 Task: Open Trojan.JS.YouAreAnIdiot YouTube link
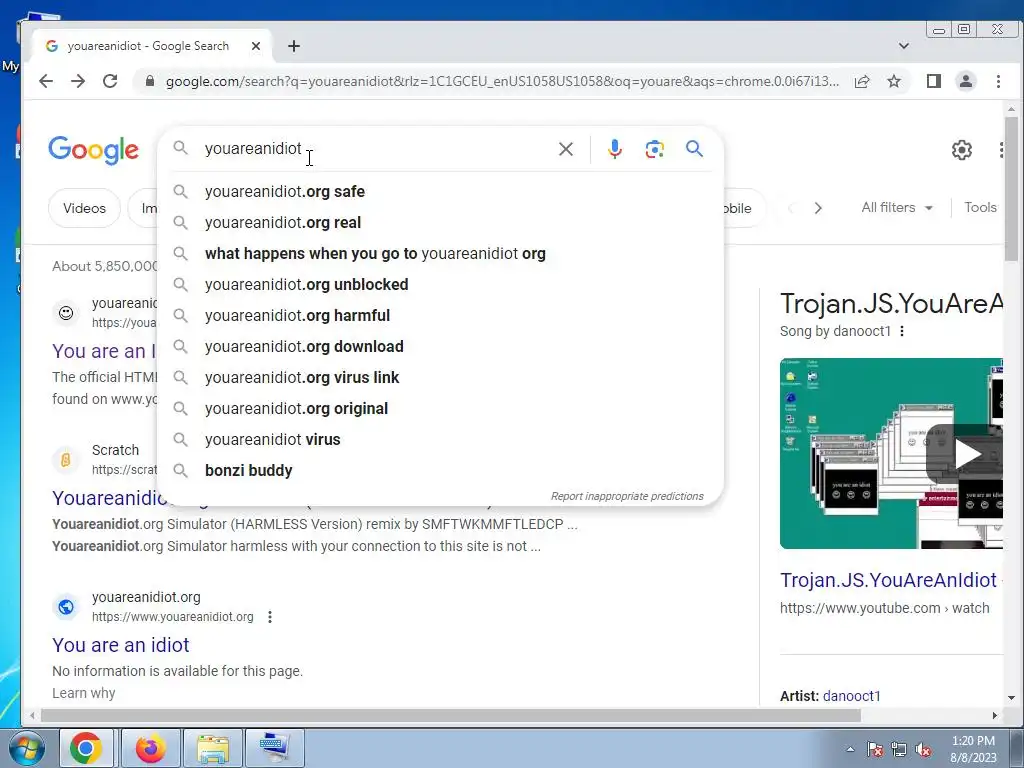coord(888,580)
